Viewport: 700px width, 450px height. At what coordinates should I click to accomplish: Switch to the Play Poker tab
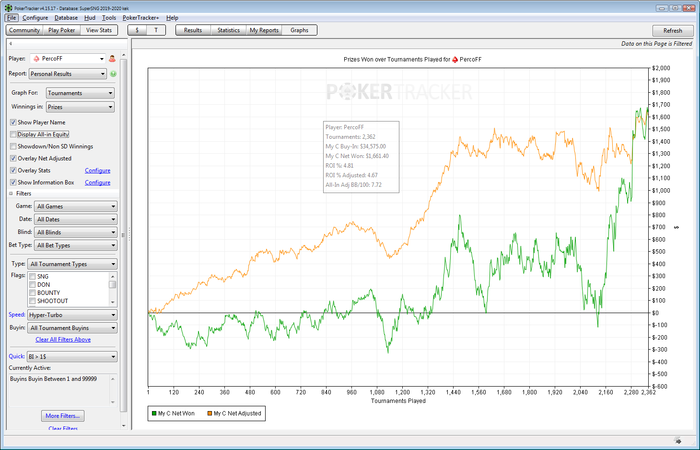click(62, 30)
